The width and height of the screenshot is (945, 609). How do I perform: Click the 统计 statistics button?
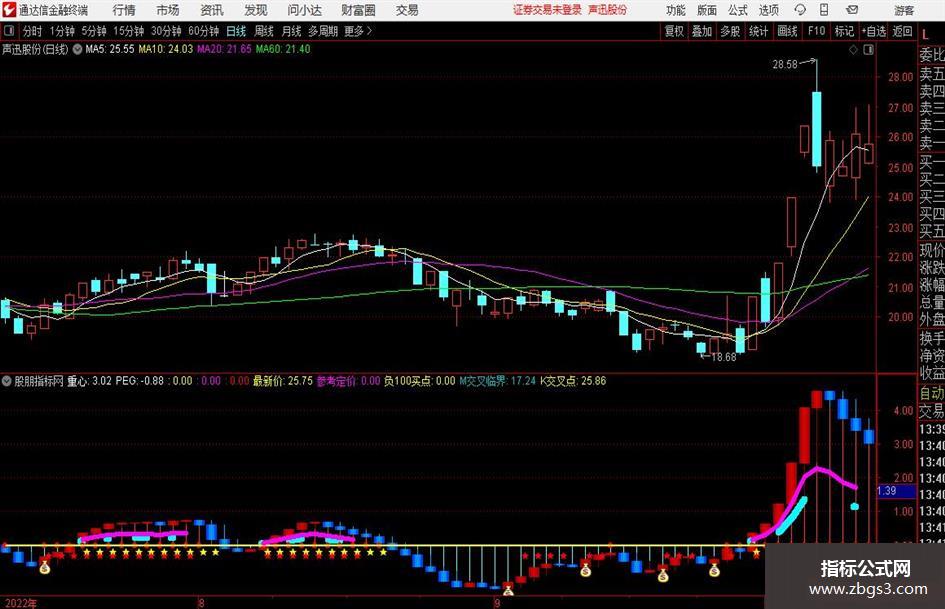(759, 31)
